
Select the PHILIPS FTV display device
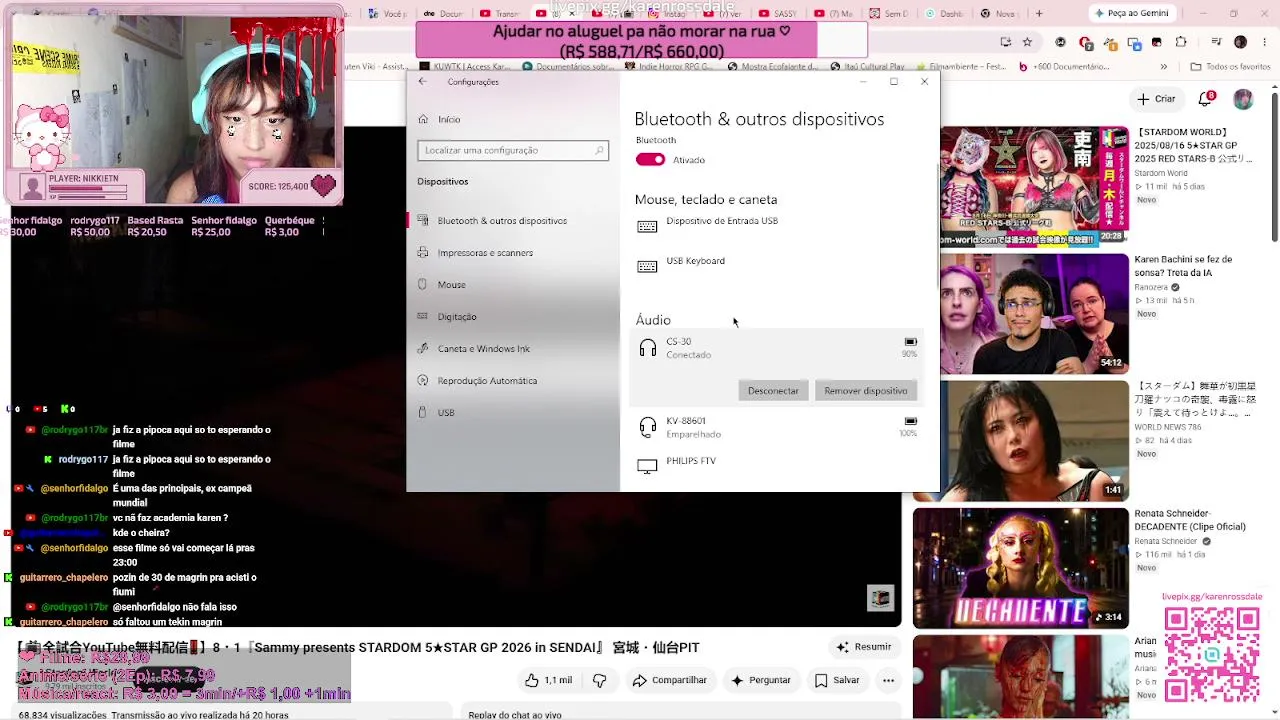776,466
